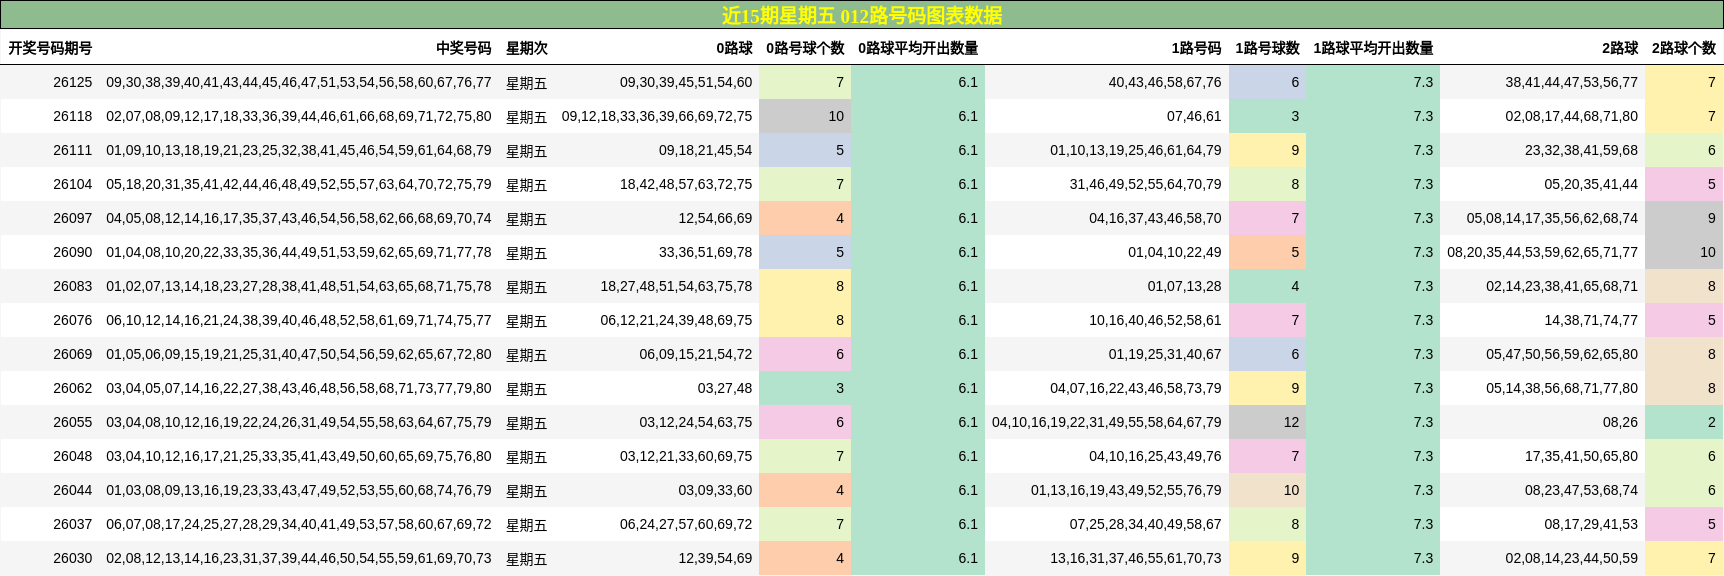Select period number 26097
The height and width of the screenshot is (576, 1724).
click(72, 218)
